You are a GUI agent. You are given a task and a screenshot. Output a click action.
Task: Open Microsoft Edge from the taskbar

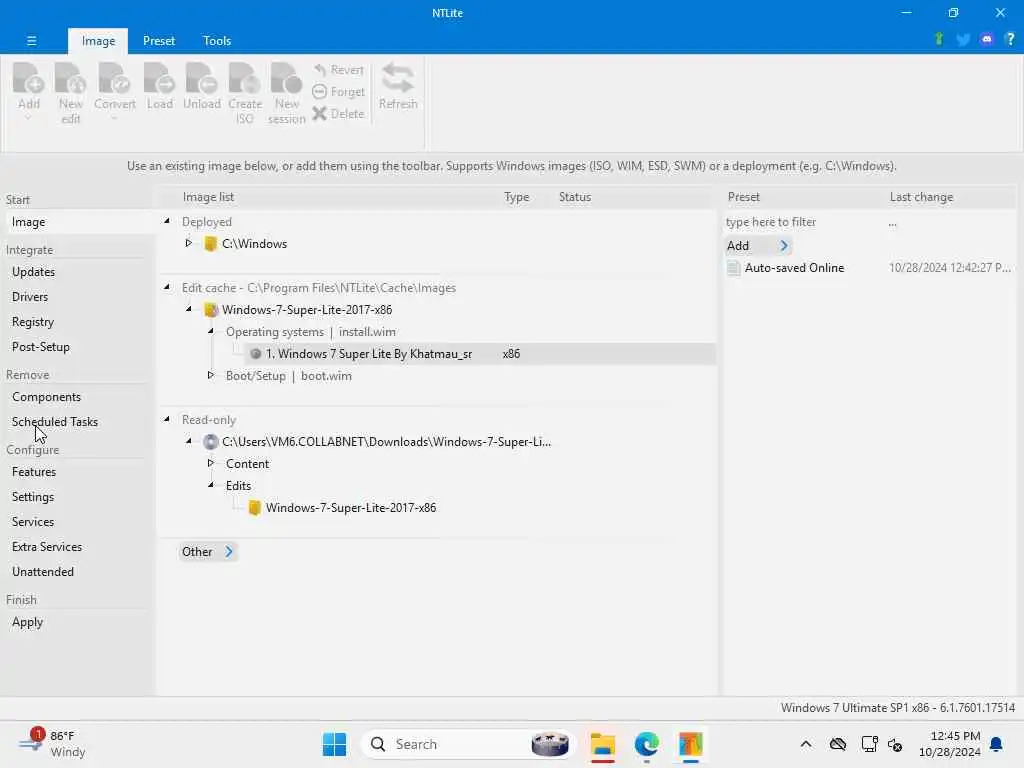[x=647, y=744]
